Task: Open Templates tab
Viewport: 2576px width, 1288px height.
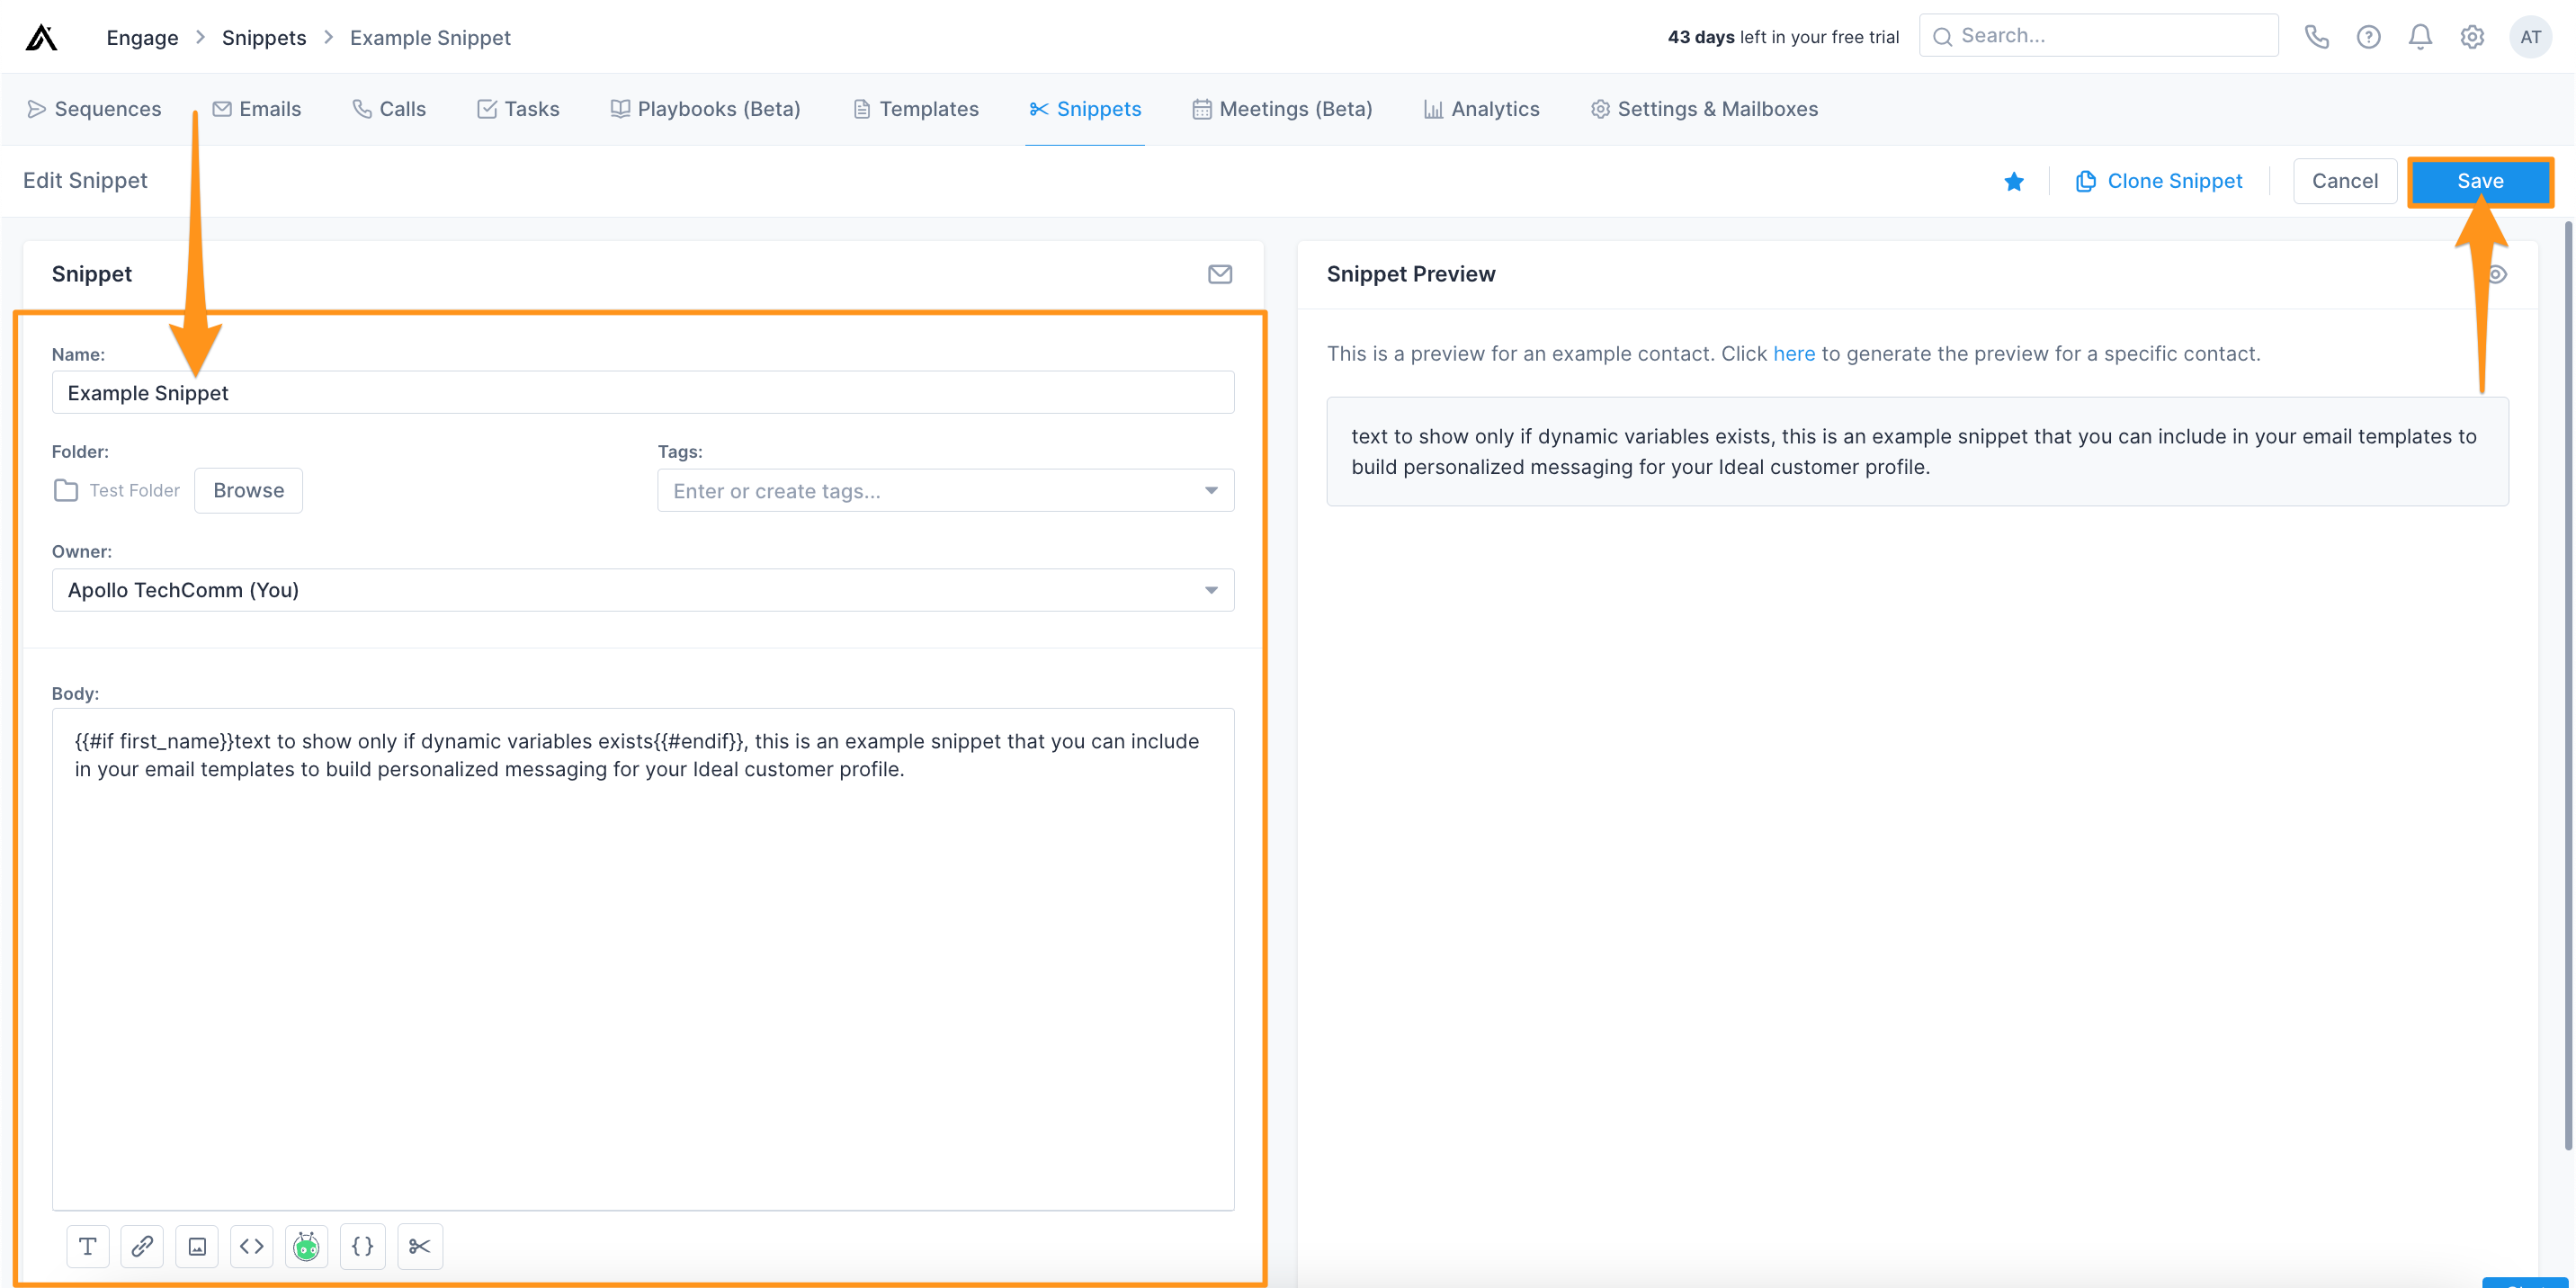Action: click(x=915, y=109)
